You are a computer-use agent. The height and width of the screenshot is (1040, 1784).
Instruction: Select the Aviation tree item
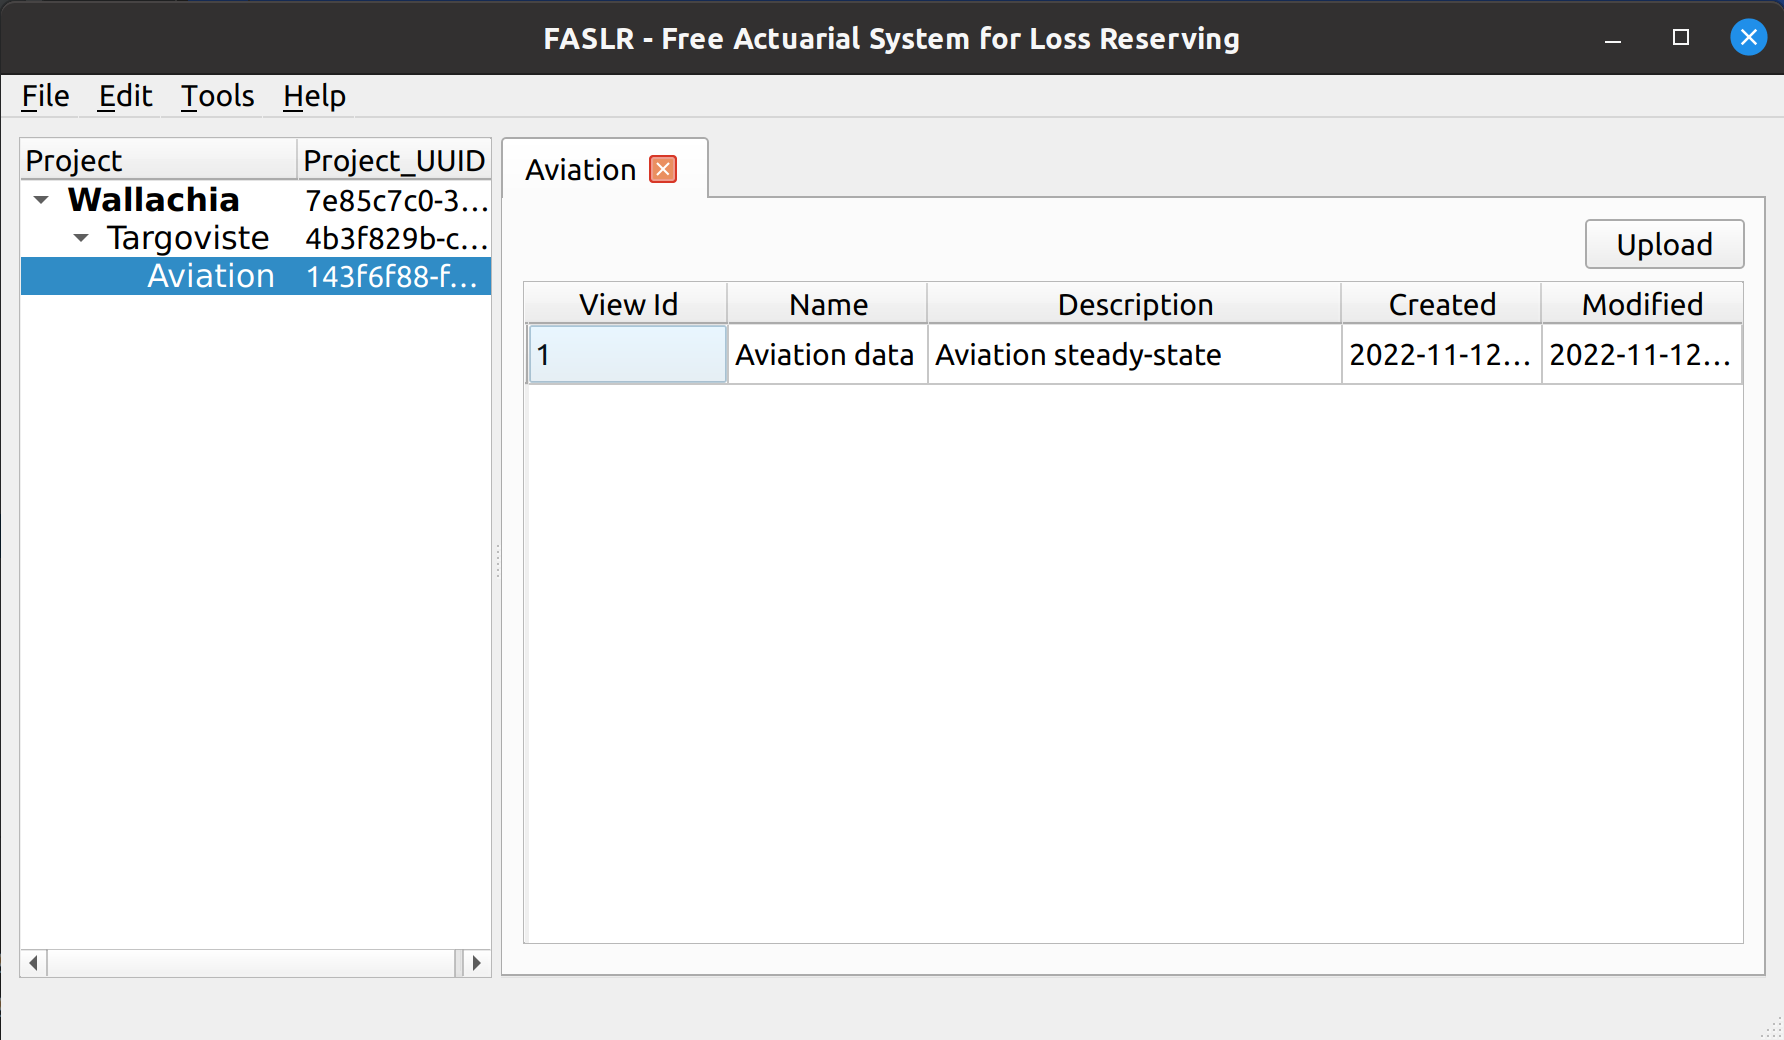click(210, 276)
